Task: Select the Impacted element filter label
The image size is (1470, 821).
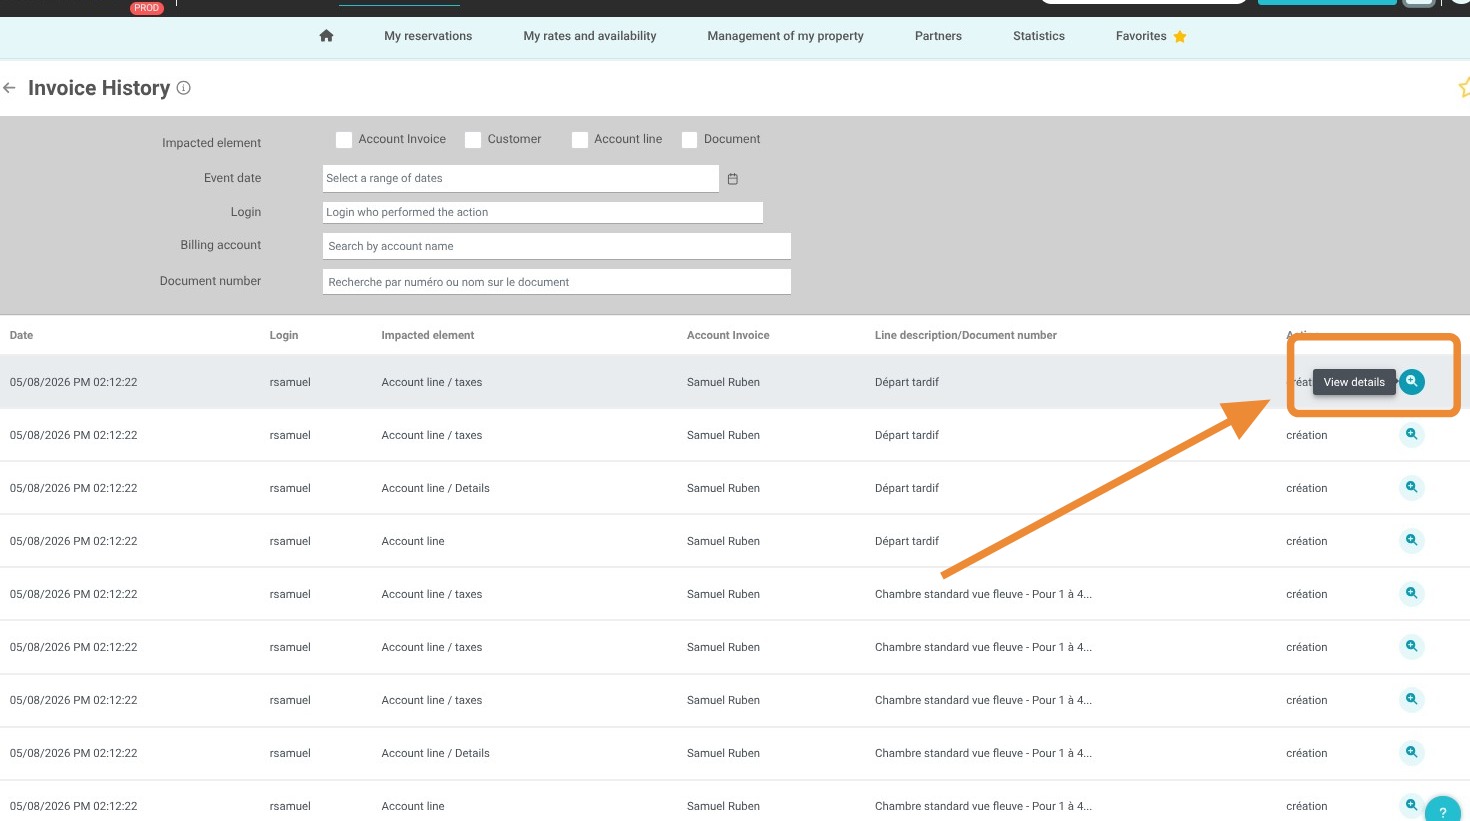Action: click(x=212, y=143)
